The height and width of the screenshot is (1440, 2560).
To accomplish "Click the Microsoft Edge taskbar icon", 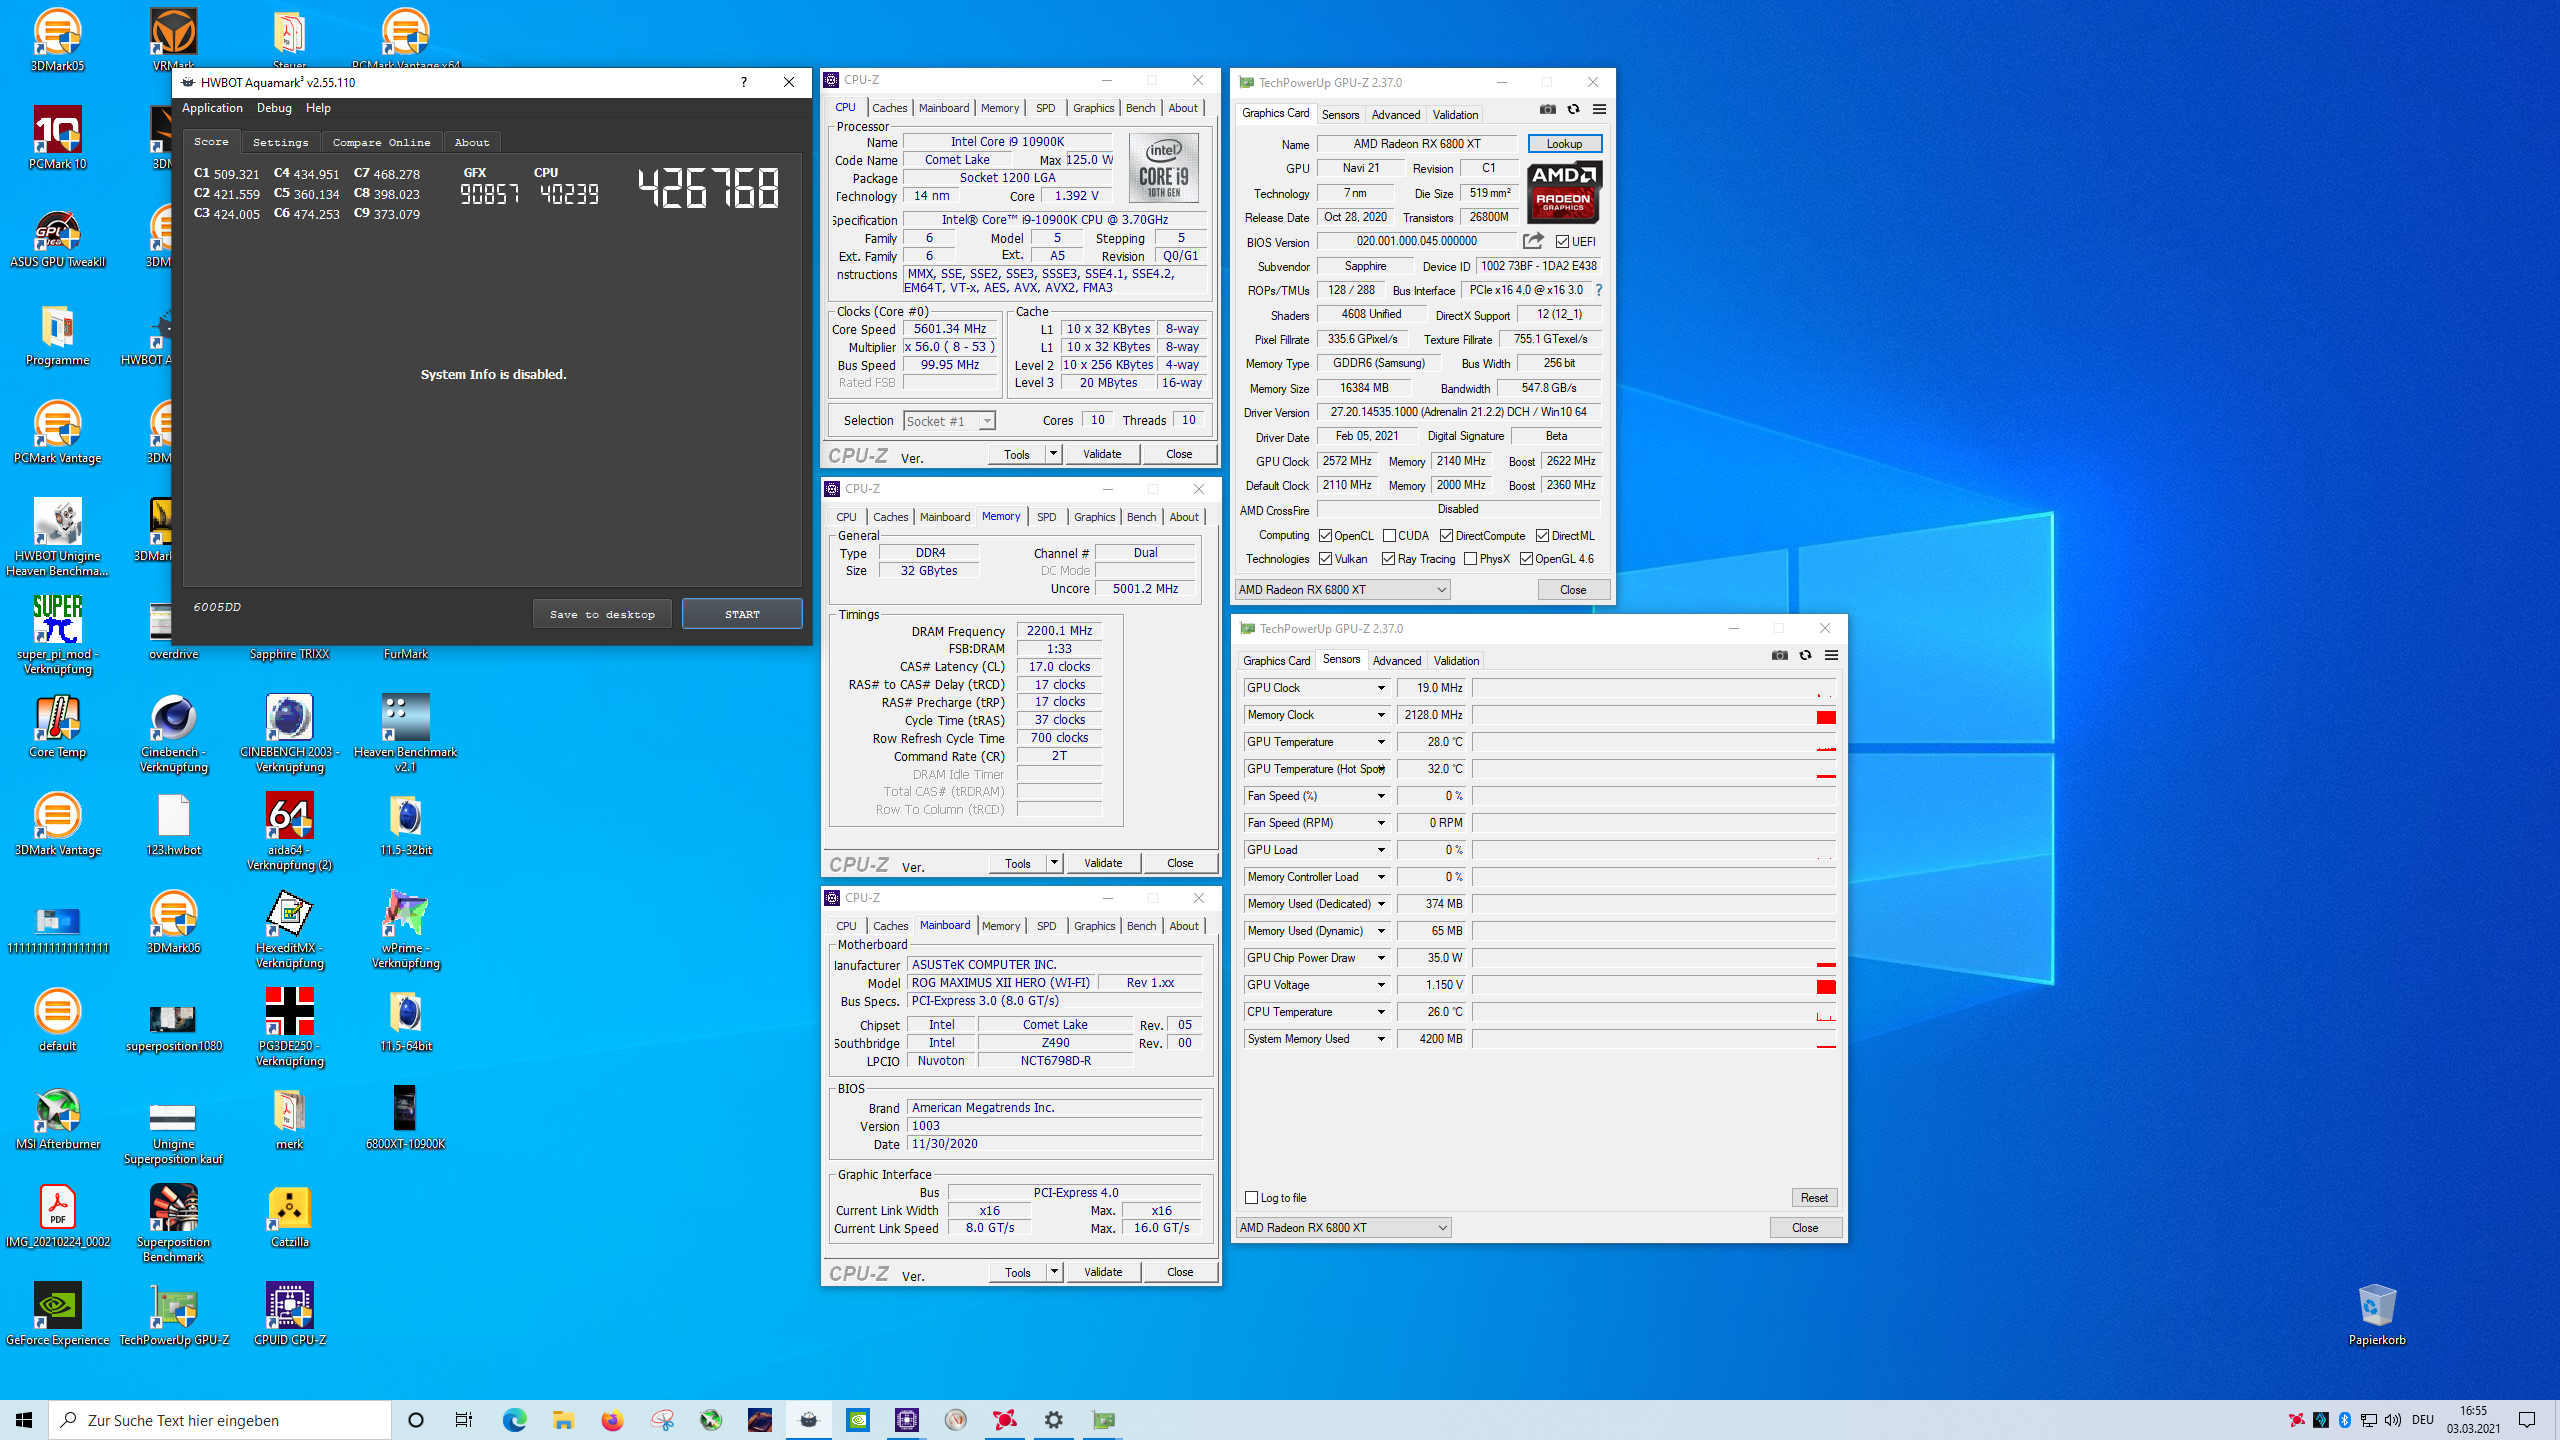I will pyautogui.click(x=514, y=1420).
